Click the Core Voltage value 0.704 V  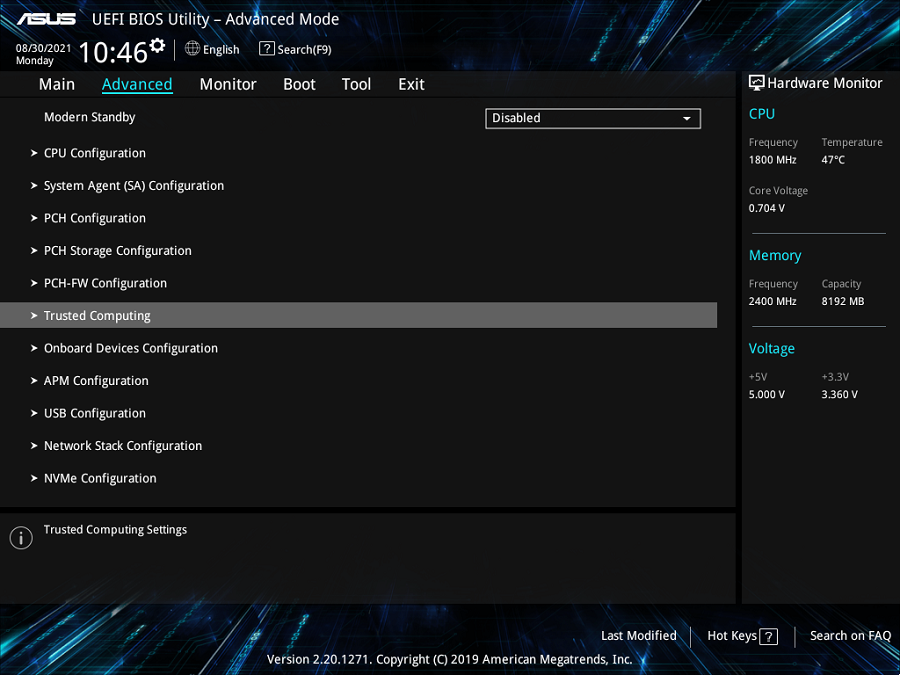point(766,208)
